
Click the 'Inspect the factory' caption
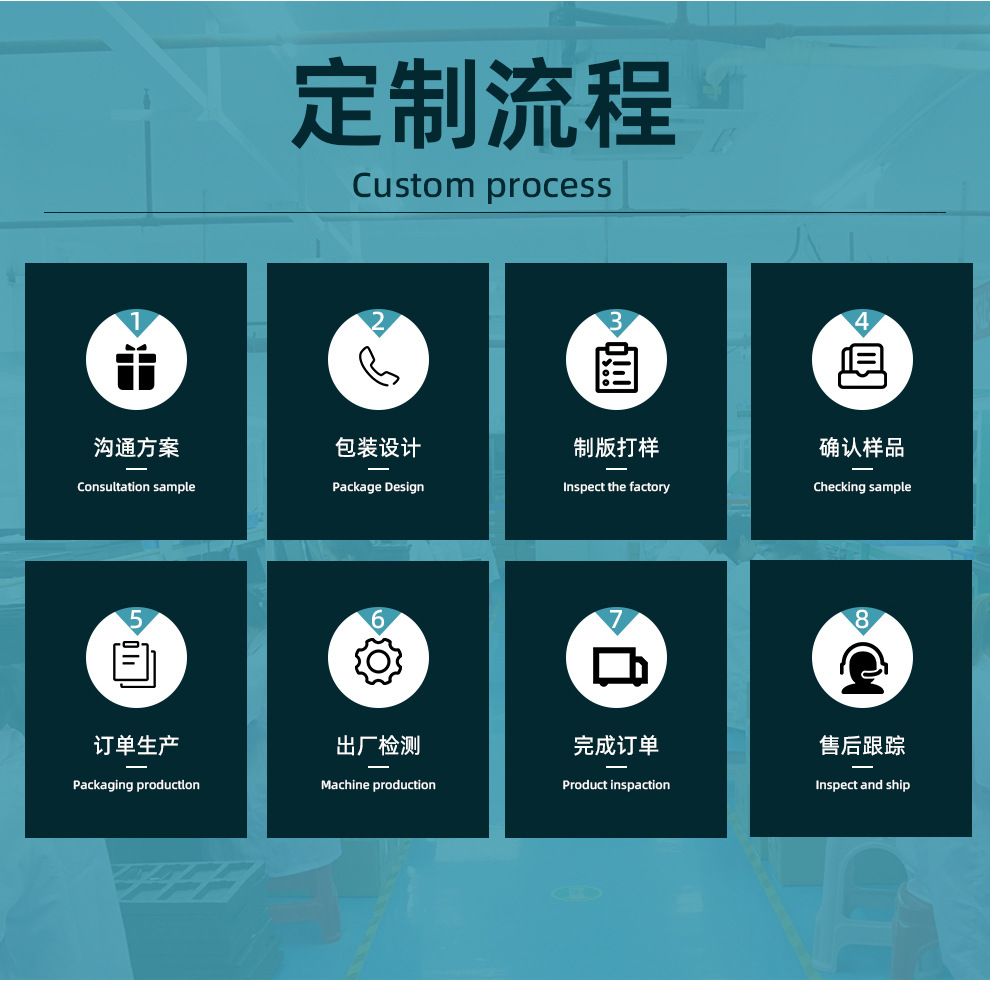(616, 487)
